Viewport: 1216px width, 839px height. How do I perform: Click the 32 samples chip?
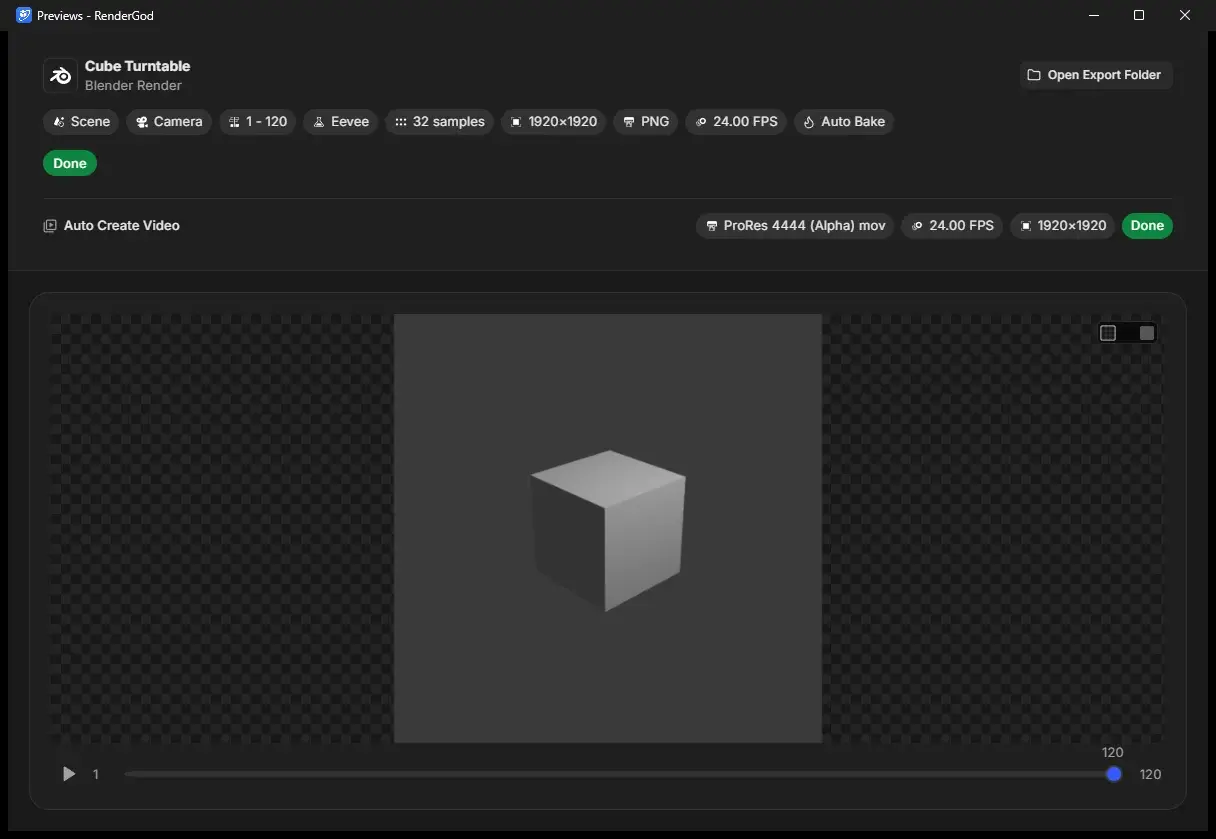coord(439,122)
